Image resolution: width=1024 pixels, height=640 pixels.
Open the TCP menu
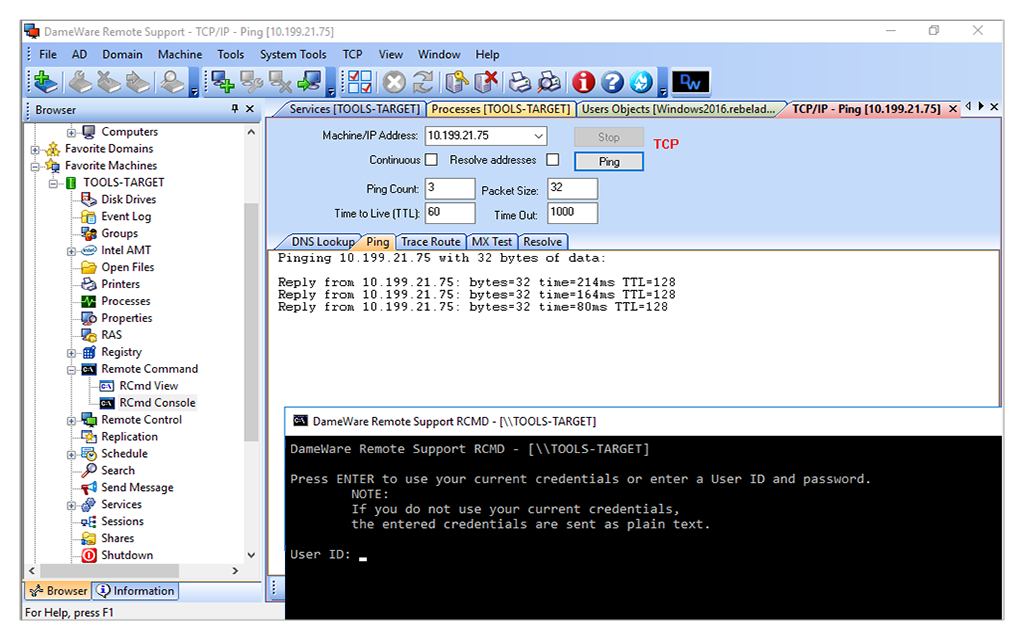(352, 54)
